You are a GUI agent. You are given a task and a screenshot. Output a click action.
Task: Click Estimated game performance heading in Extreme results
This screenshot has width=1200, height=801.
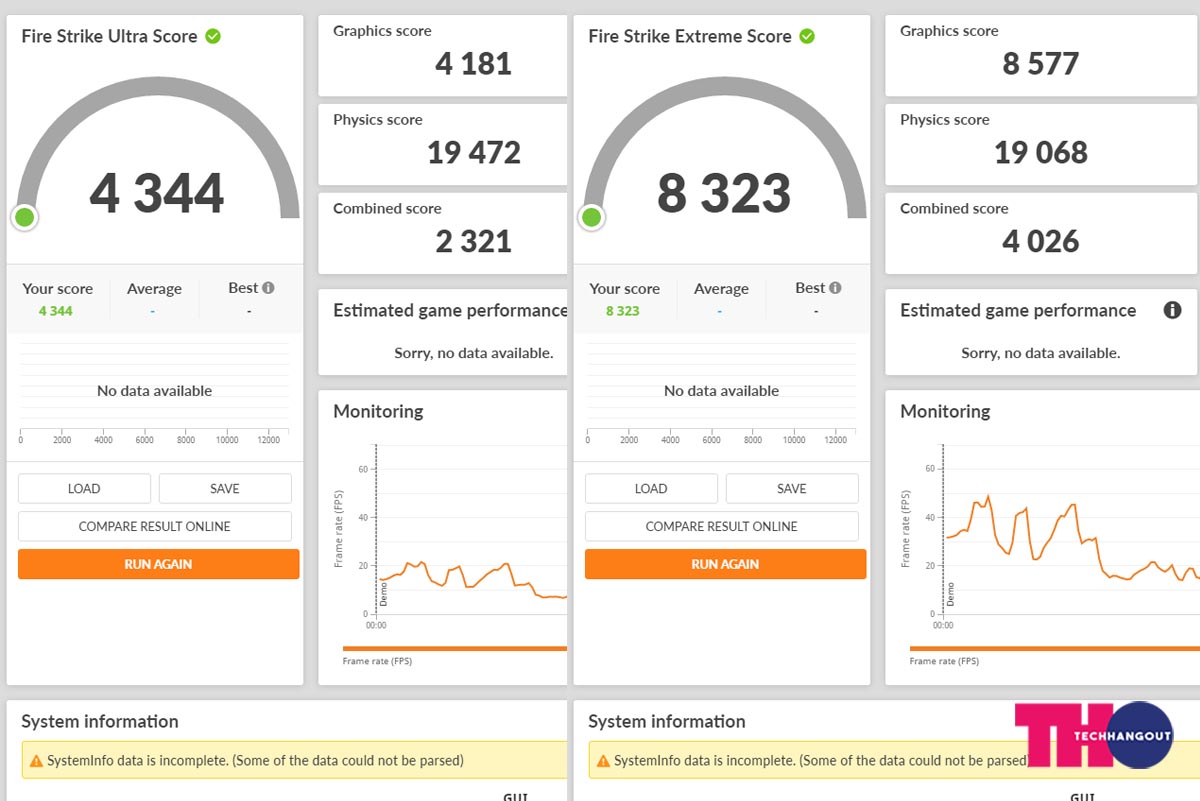pos(1018,311)
